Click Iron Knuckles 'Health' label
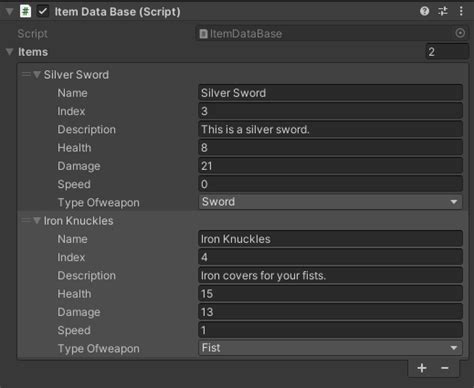 pyautogui.click(x=74, y=294)
